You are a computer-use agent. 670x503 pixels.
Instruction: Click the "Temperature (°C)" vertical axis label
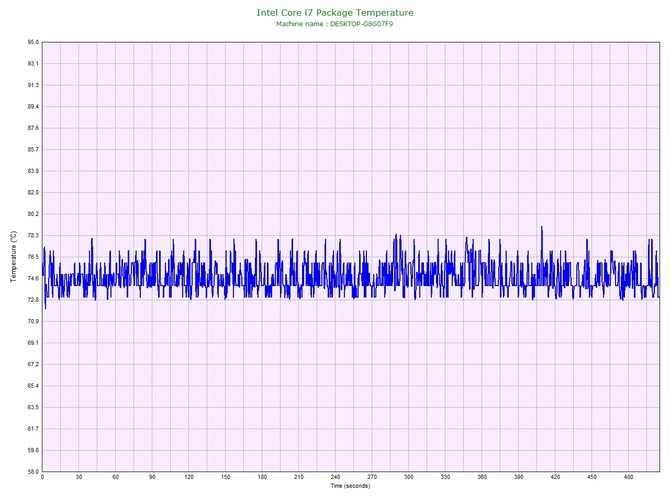[x=14, y=256]
